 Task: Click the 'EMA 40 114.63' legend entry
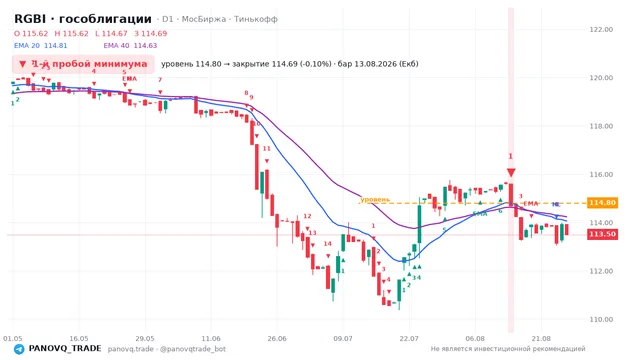coord(130,46)
